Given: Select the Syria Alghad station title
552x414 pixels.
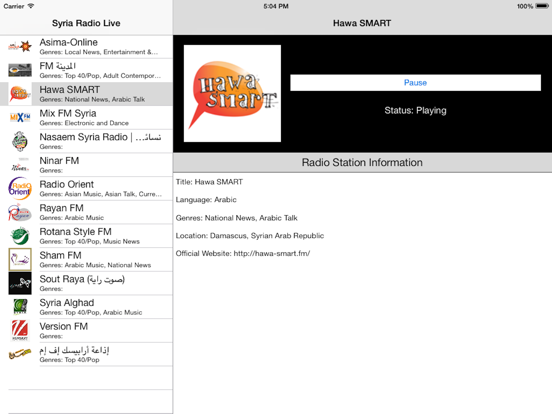Looking at the screenshot, I should click(x=67, y=303).
